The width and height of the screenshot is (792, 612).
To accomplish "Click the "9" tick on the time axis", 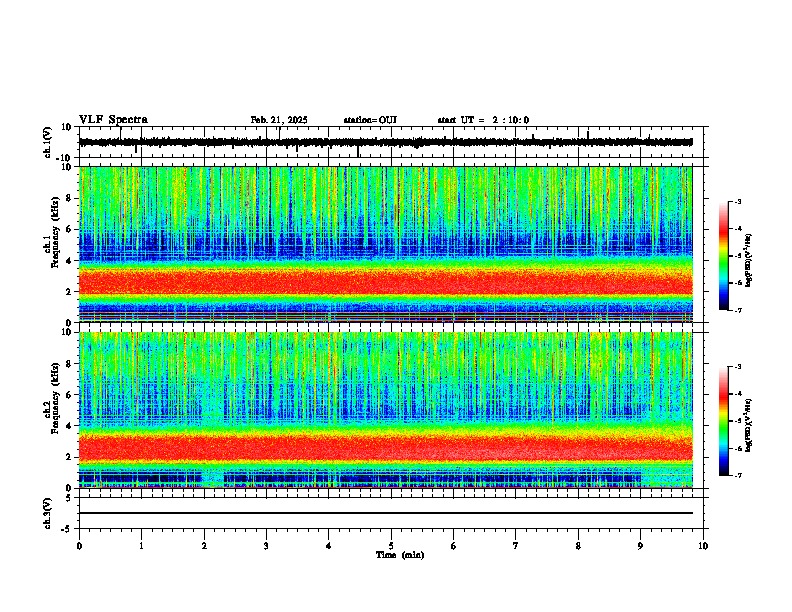I will coord(640,546).
